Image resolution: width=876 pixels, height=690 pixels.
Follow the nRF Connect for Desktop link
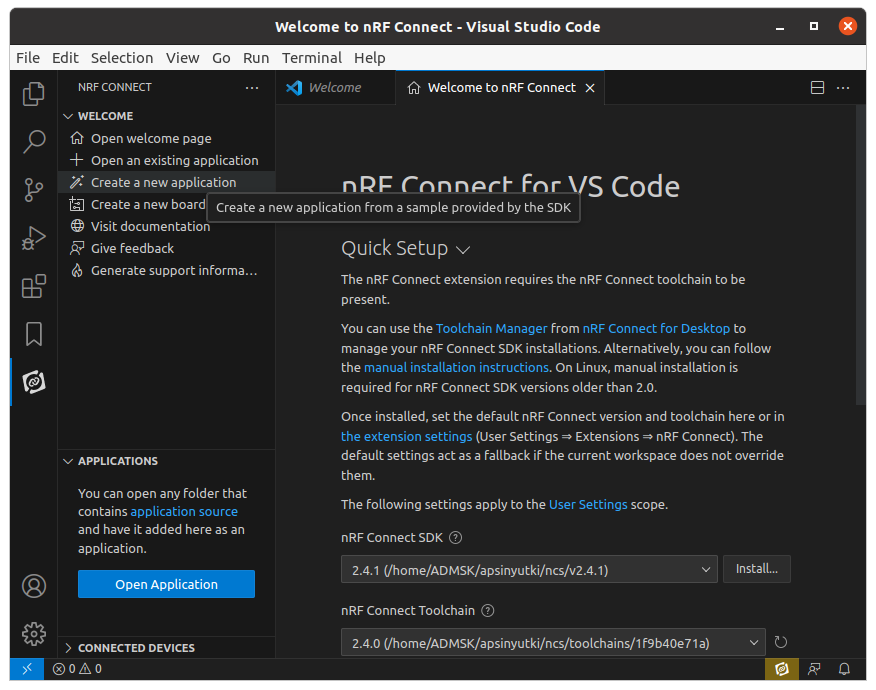point(656,329)
